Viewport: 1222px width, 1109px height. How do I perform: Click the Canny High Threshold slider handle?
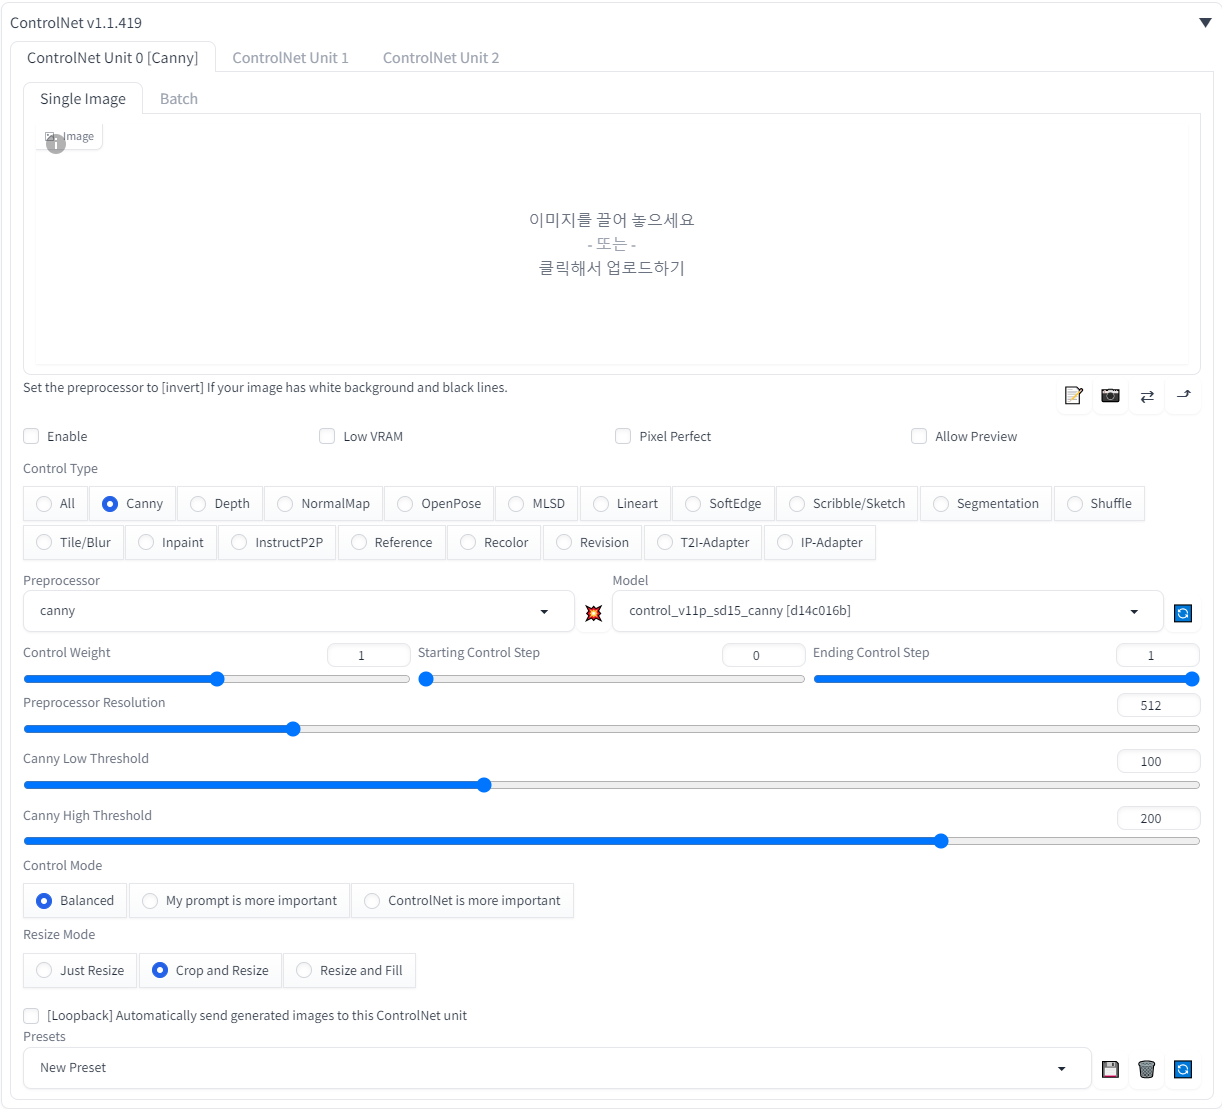941,841
